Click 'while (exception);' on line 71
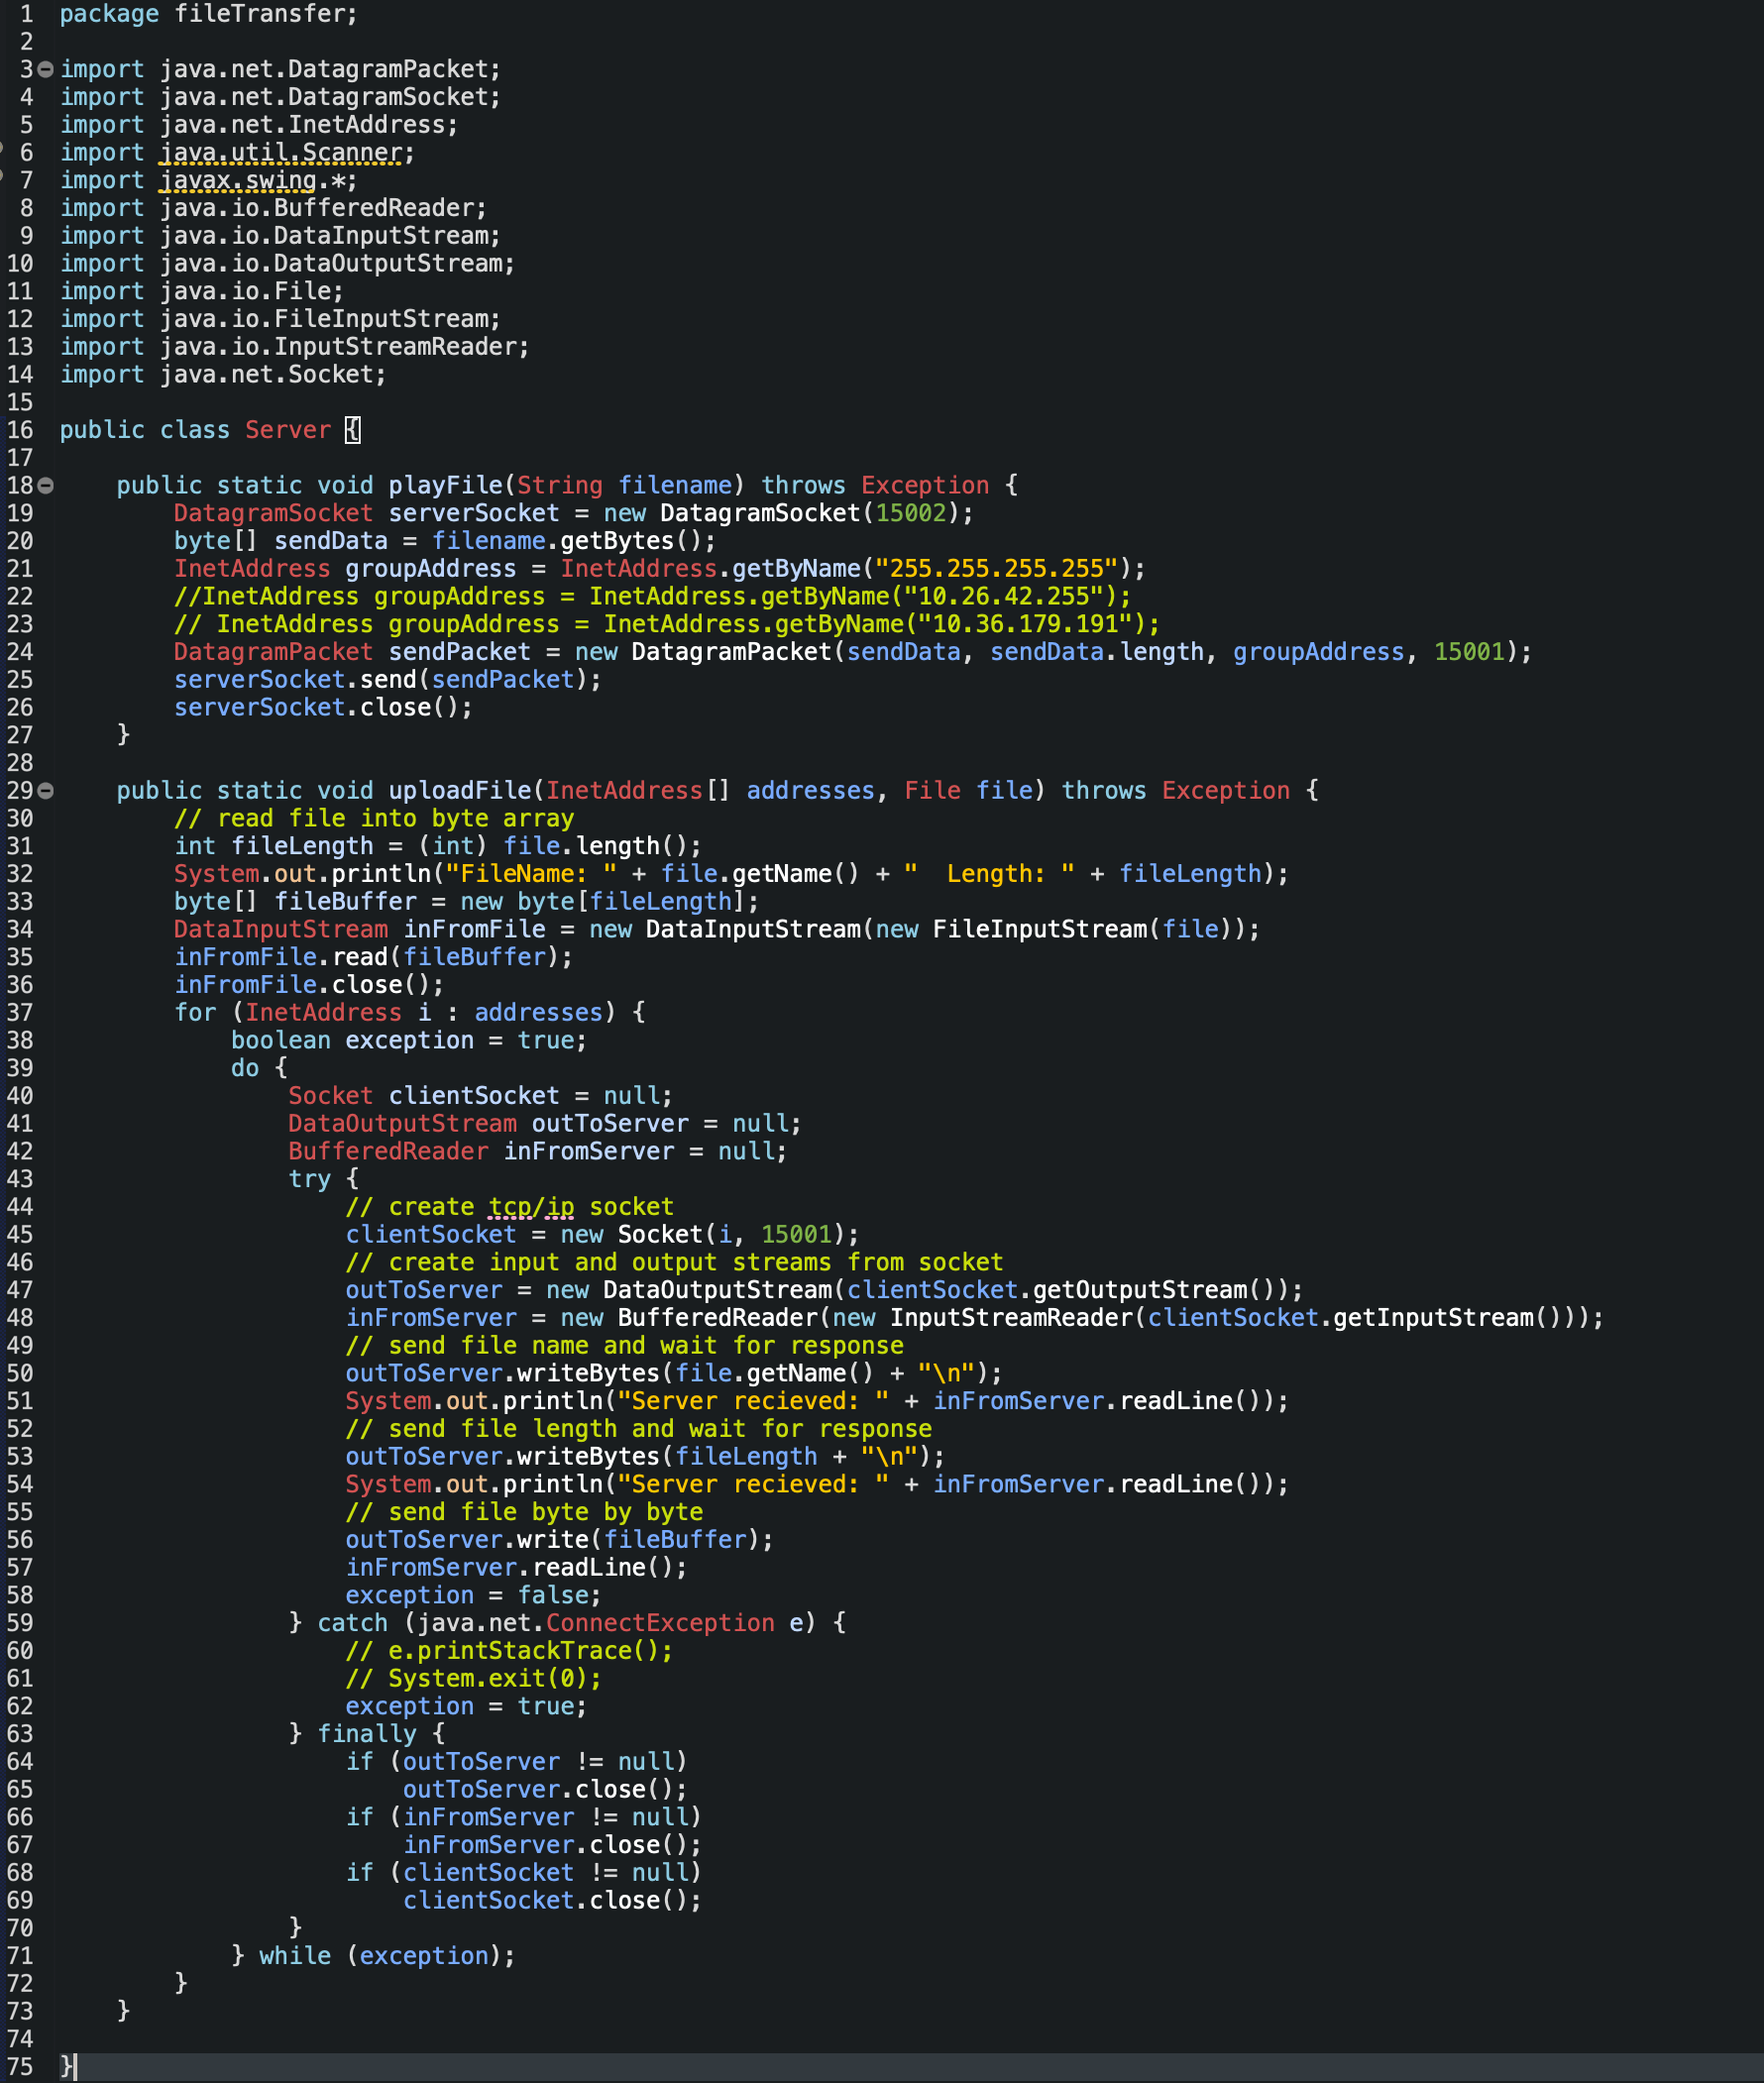1764x2083 pixels. (388, 1956)
